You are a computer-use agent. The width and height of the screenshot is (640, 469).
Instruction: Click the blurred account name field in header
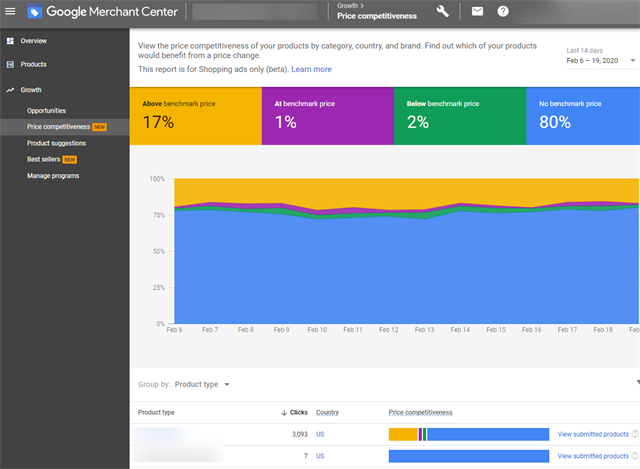255,11
